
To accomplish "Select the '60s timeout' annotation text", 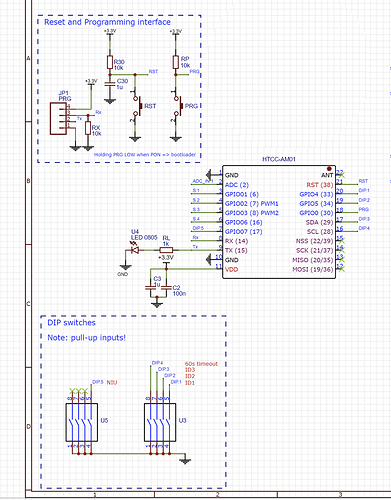I will (201, 364).
